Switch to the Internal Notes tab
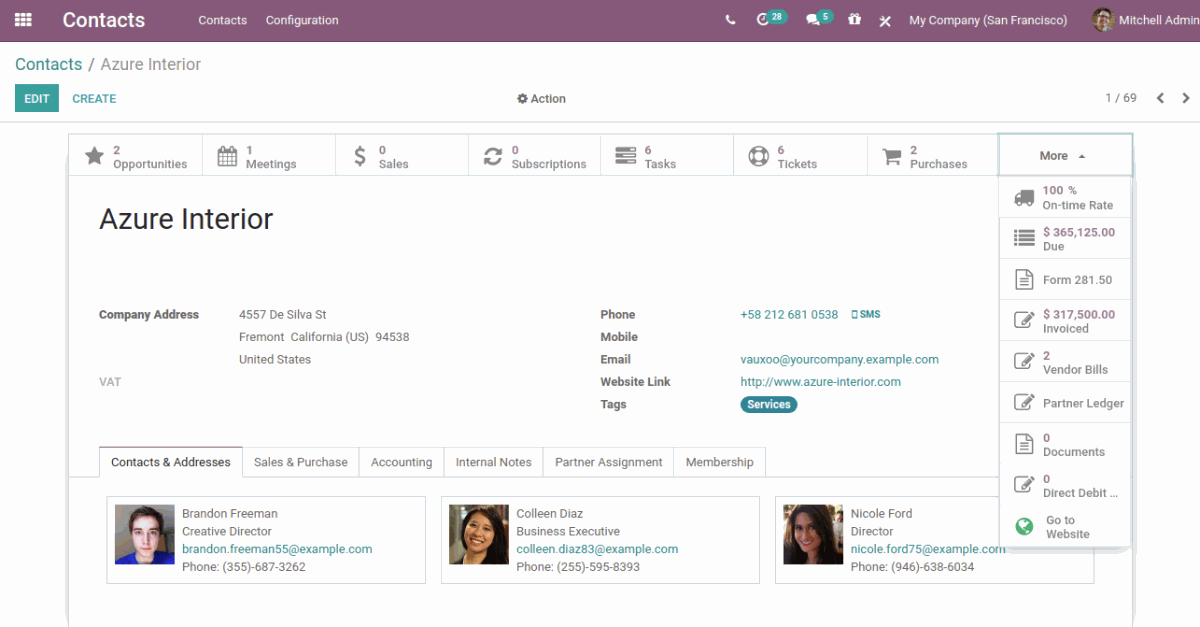This screenshot has width=1200, height=627. click(493, 462)
